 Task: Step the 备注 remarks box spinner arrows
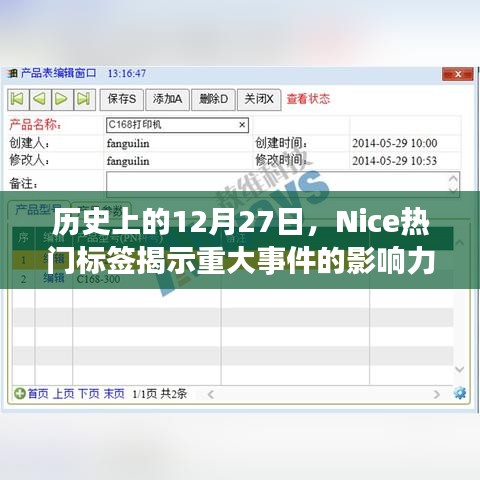pyautogui.click(x=453, y=184)
